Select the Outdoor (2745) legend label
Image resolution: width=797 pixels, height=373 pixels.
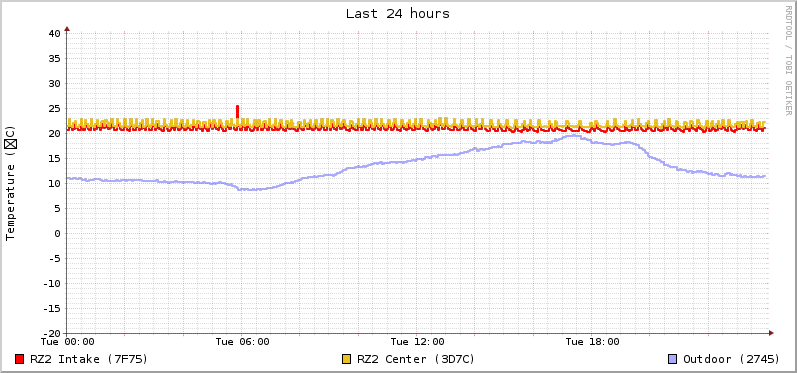pyautogui.click(x=731, y=359)
